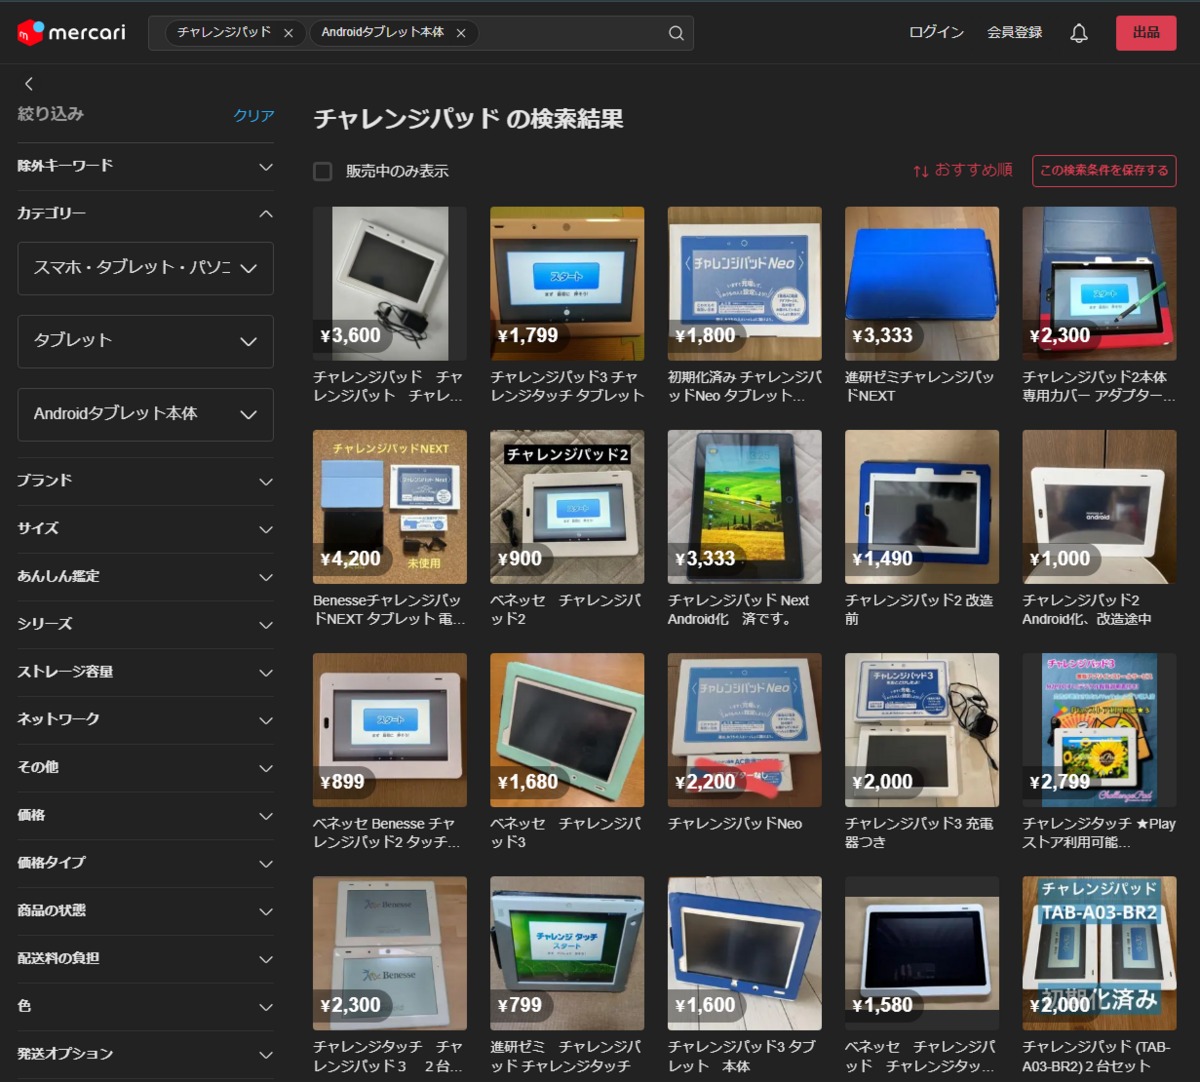Screen dimensions: 1200x1082
Task: Click the おすすめ順 sort arrows icon
Action: coord(921,171)
